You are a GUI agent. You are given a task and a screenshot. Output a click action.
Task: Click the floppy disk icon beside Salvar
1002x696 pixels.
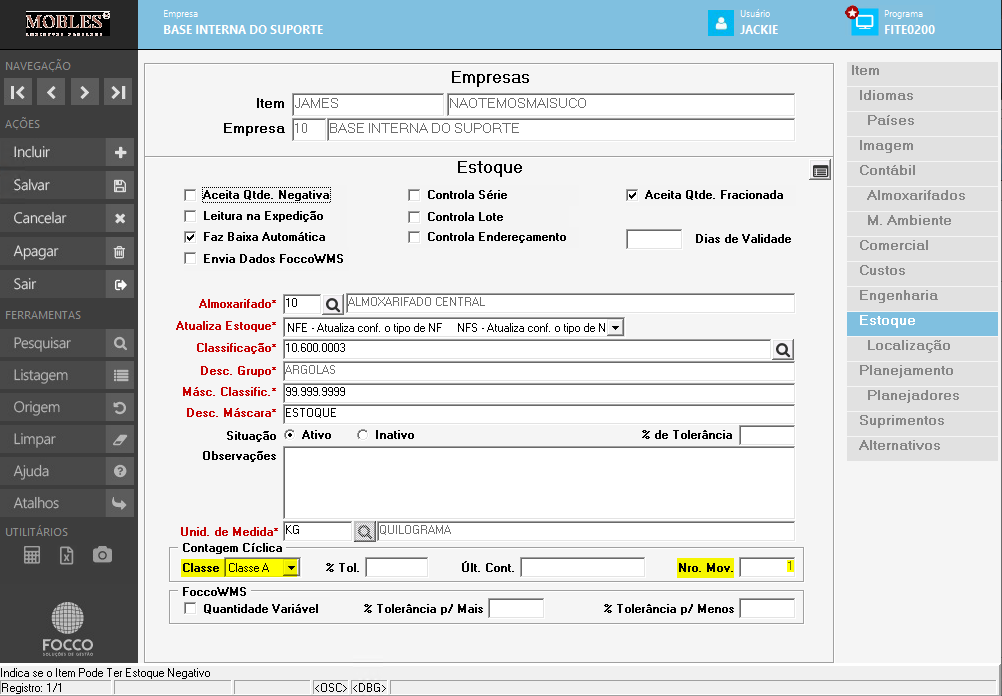[x=120, y=186]
